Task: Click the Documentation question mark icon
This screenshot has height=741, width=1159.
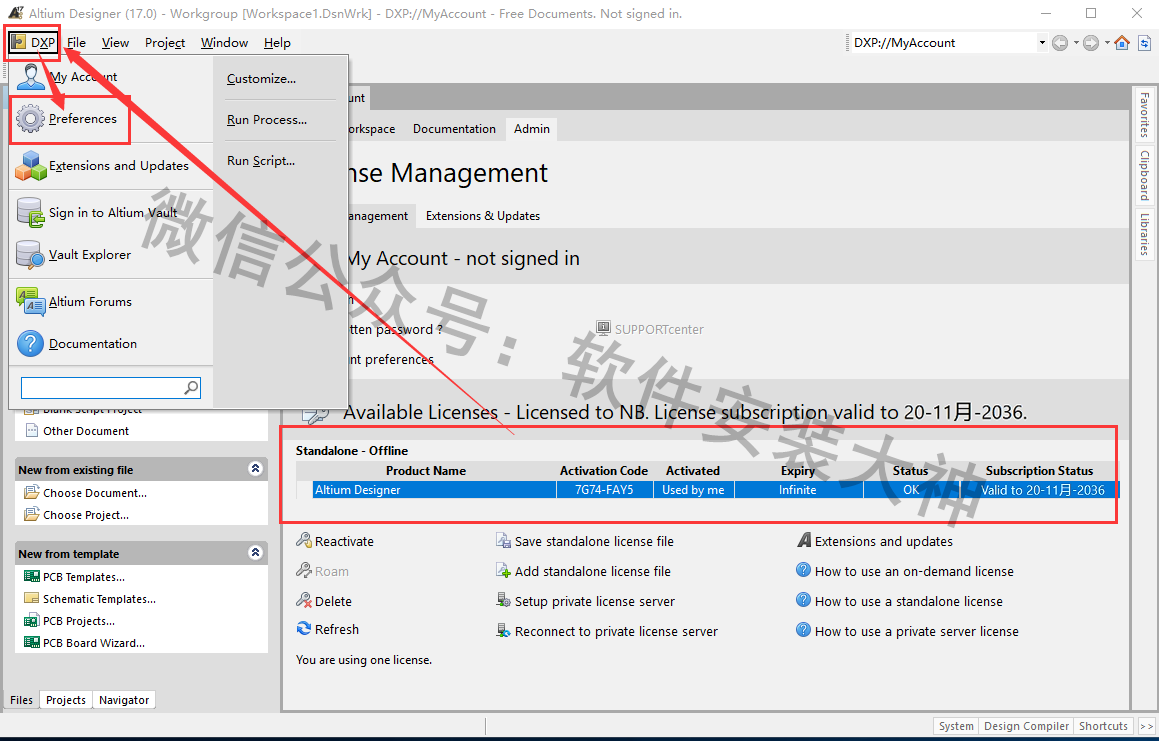Action: (31, 344)
